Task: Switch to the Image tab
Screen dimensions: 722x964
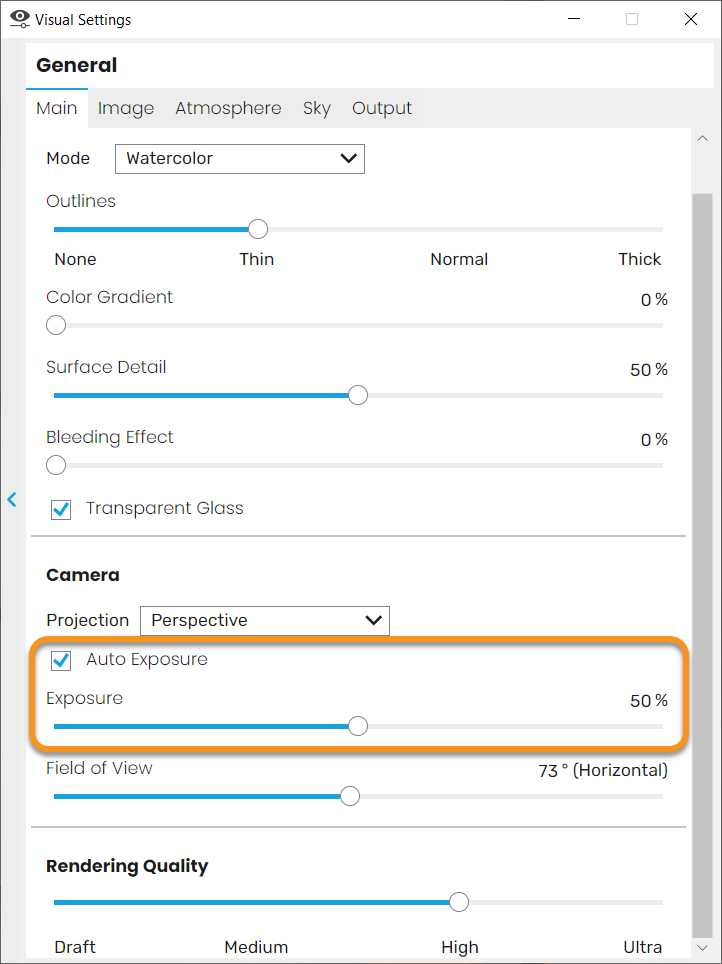Action: tap(126, 107)
